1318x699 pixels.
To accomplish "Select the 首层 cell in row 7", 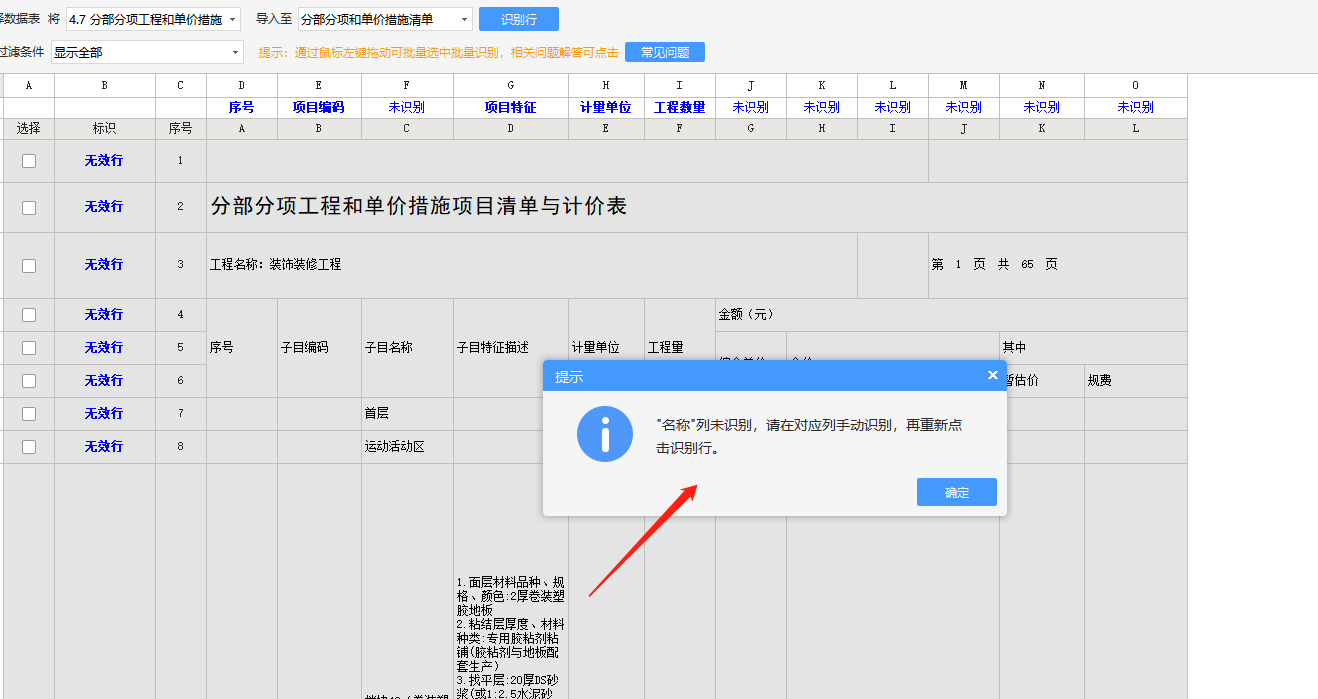I will tap(407, 414).
